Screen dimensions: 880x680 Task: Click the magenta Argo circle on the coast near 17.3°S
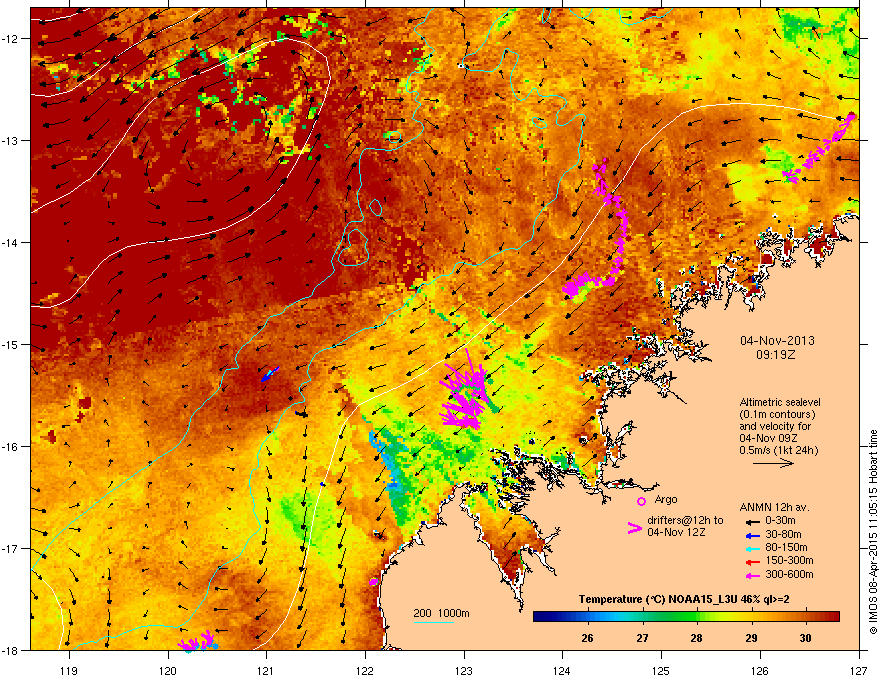pyautogui.click(x=374, y=582)
